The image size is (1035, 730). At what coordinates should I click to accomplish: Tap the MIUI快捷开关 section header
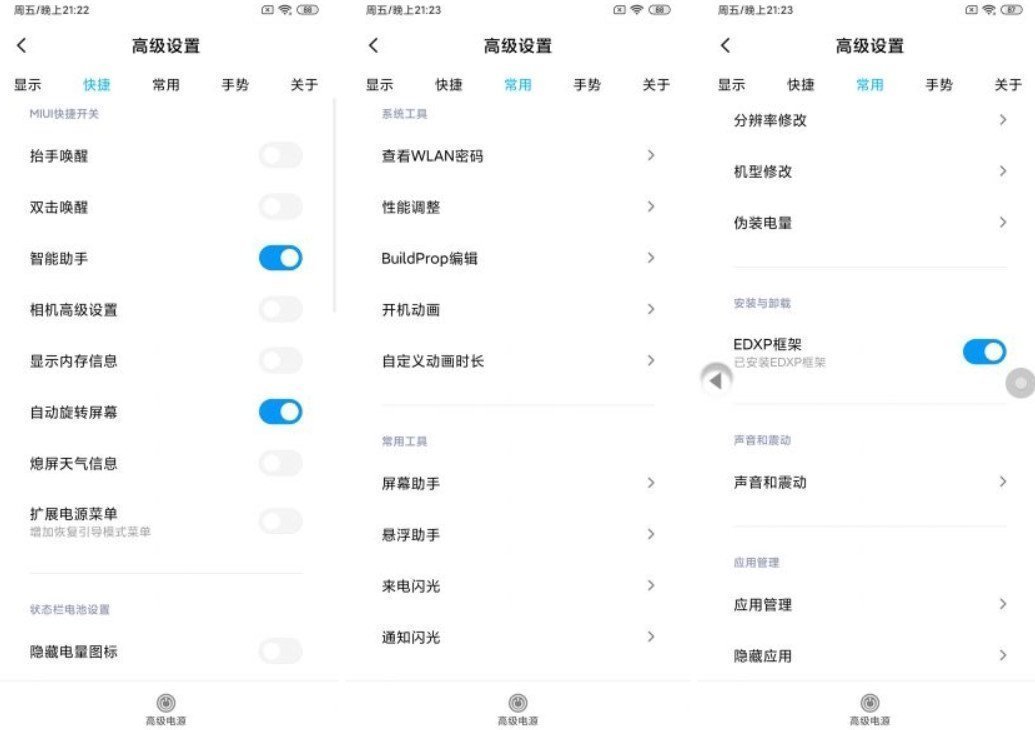(64, 114)
